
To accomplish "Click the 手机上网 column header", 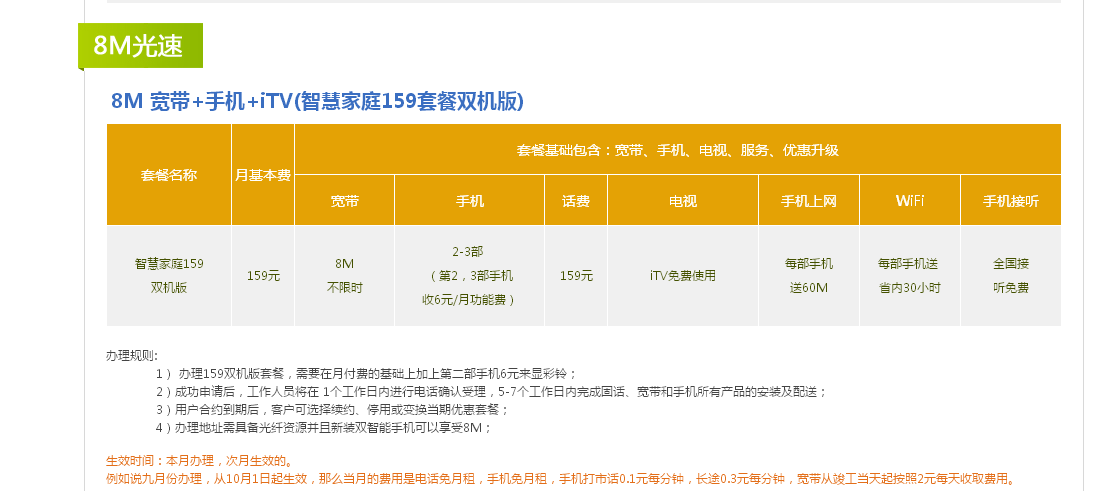I will 809,201.
